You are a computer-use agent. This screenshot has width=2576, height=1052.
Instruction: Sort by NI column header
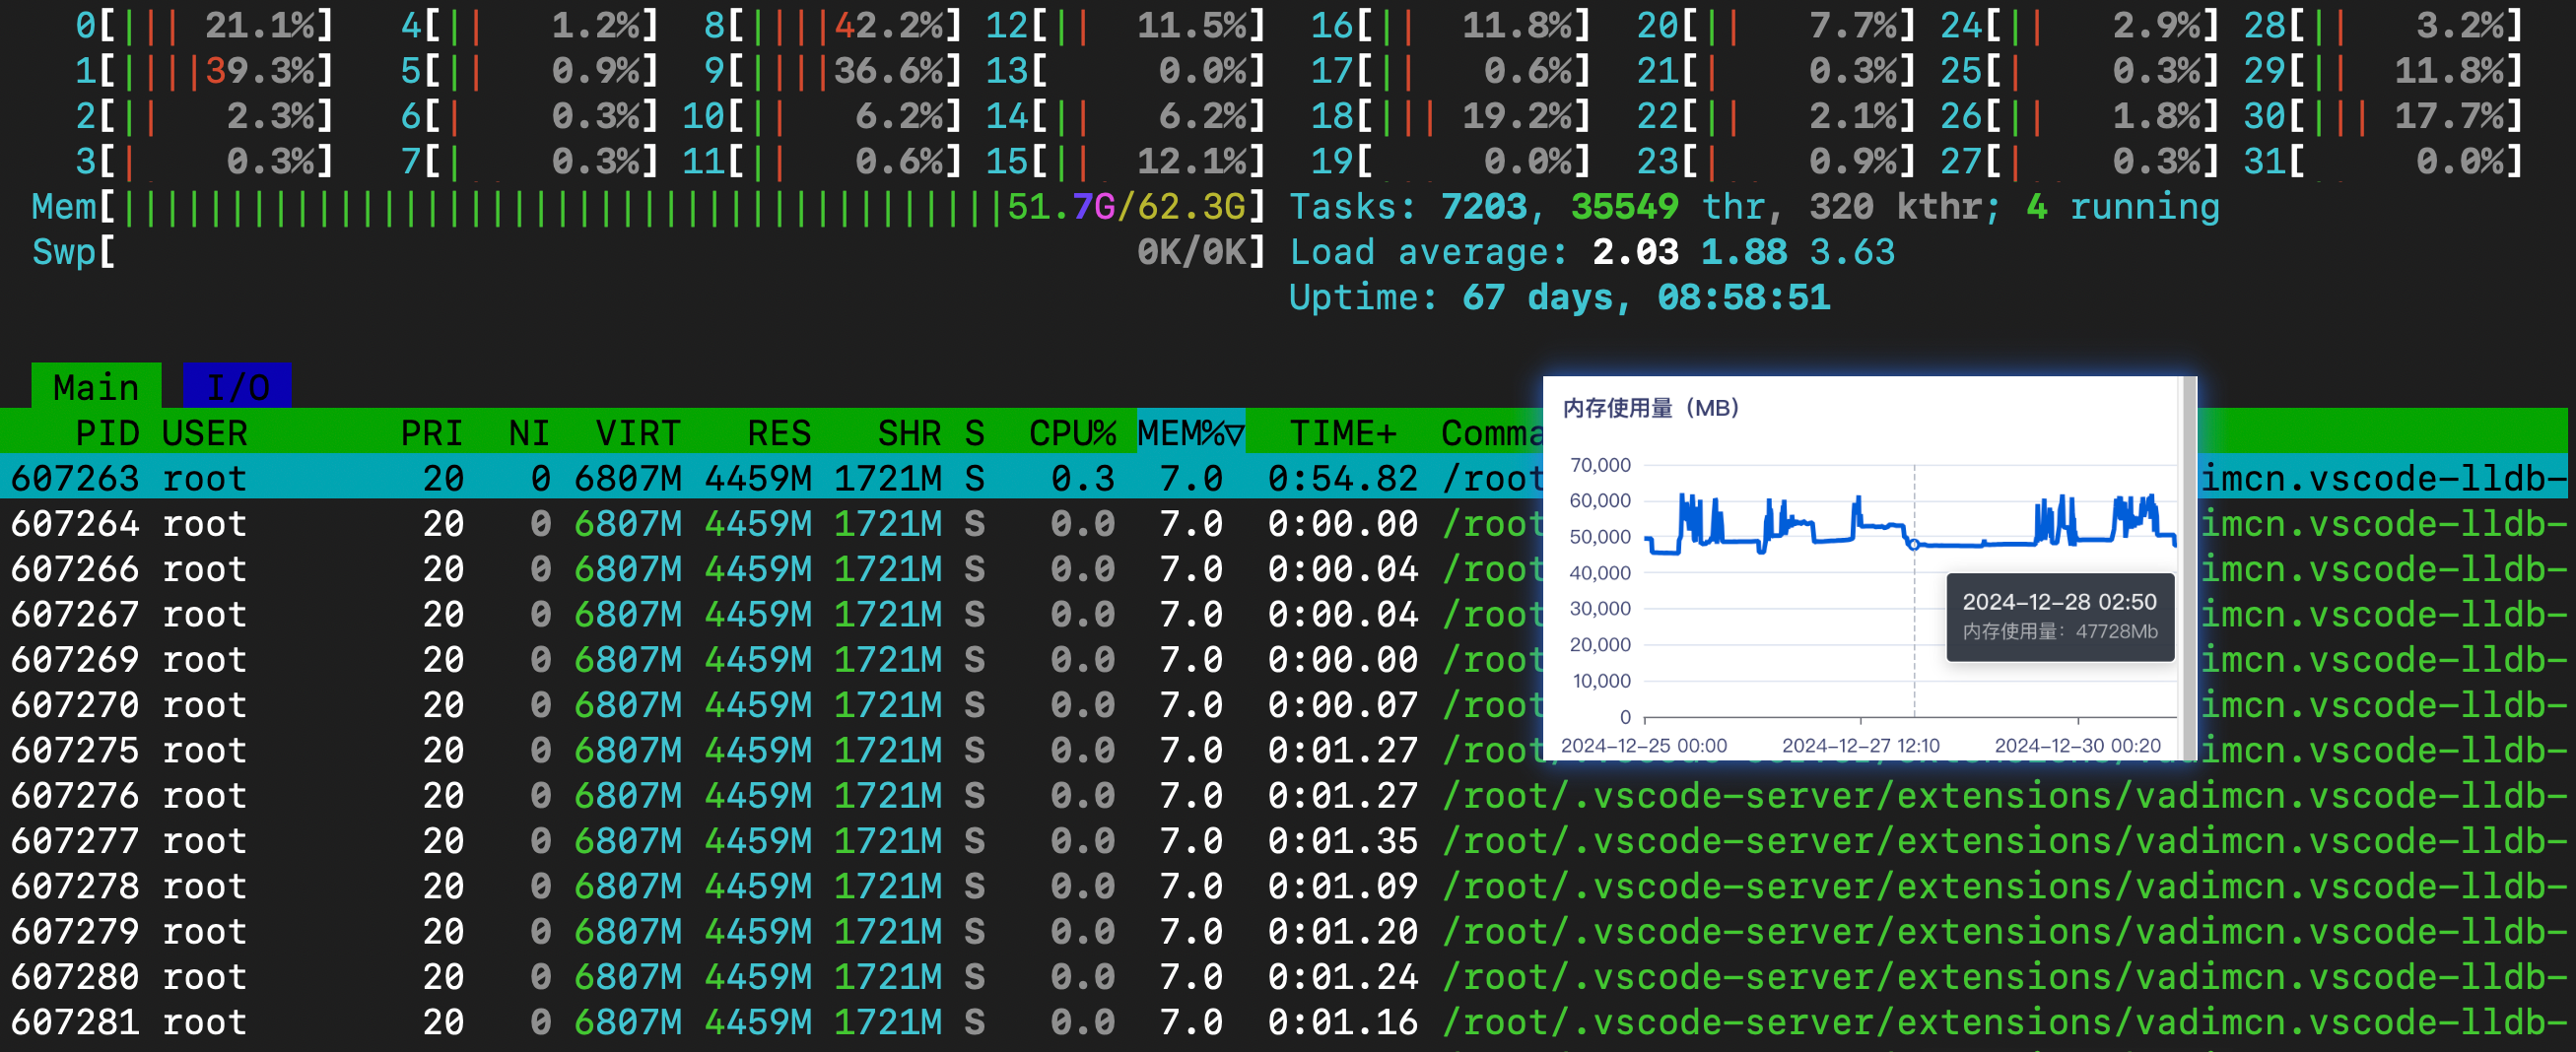pyautogui.click(x=529, y=433)
